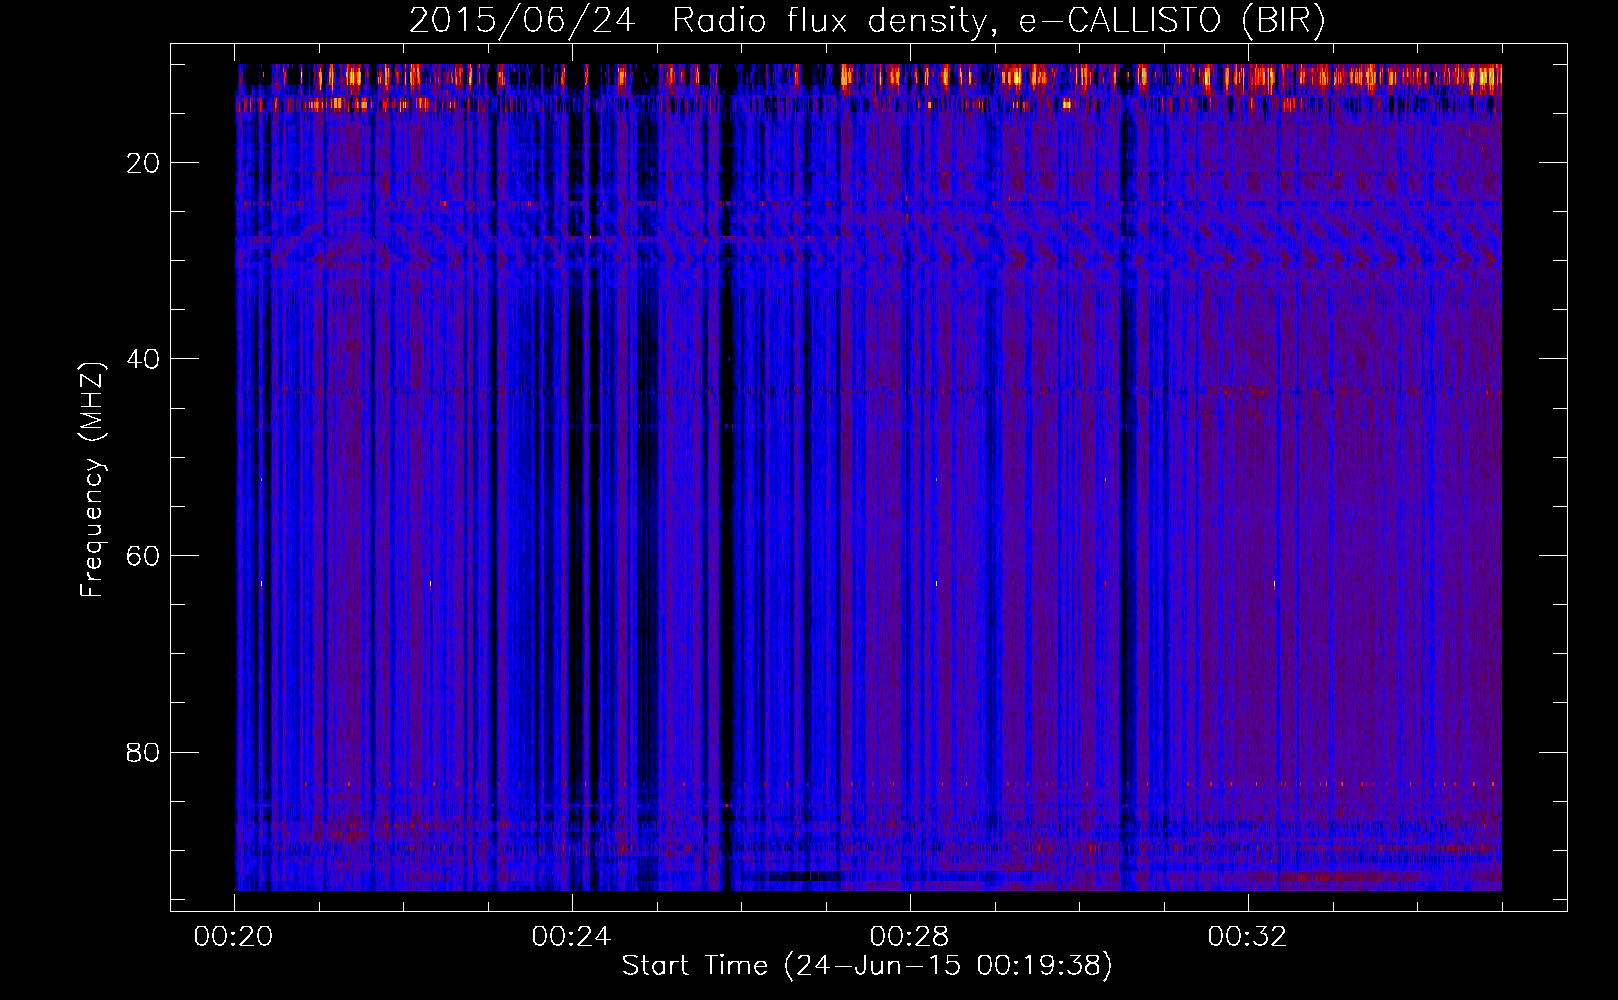1618x1000 pixels.
Task: Click the 60 MHz frequency tick label
Action: point(143,556)
